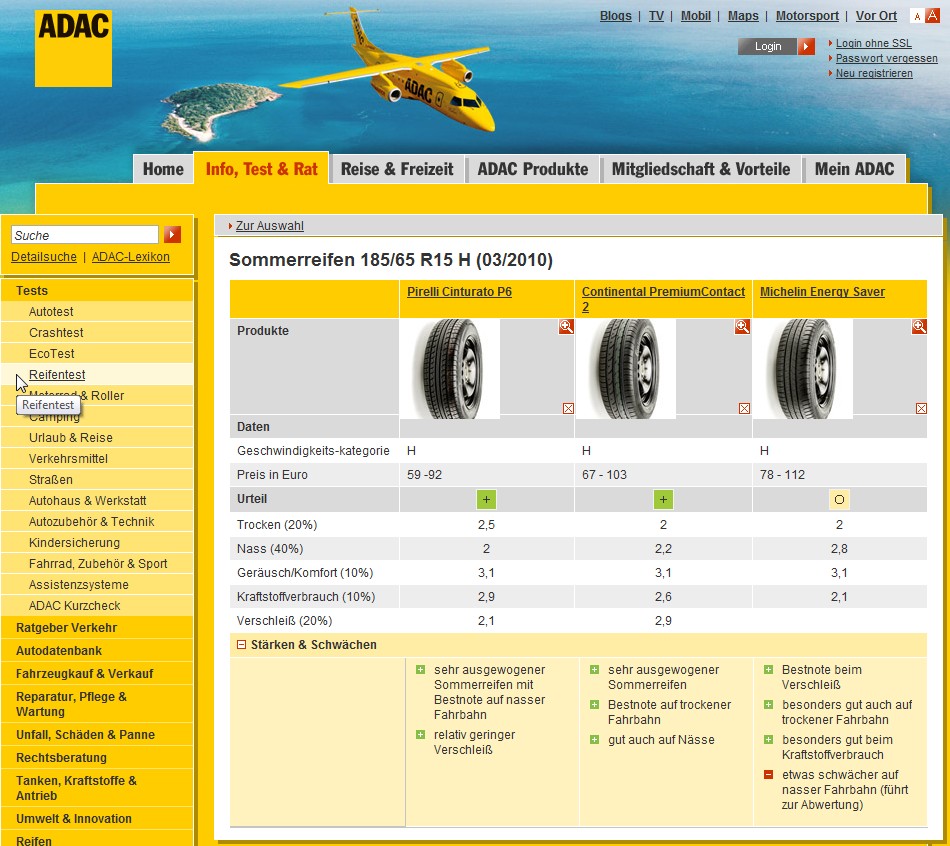Open the Info, Test & Rat tab
950x846 pixels.
pyautogui.click(x=261, y=168)
